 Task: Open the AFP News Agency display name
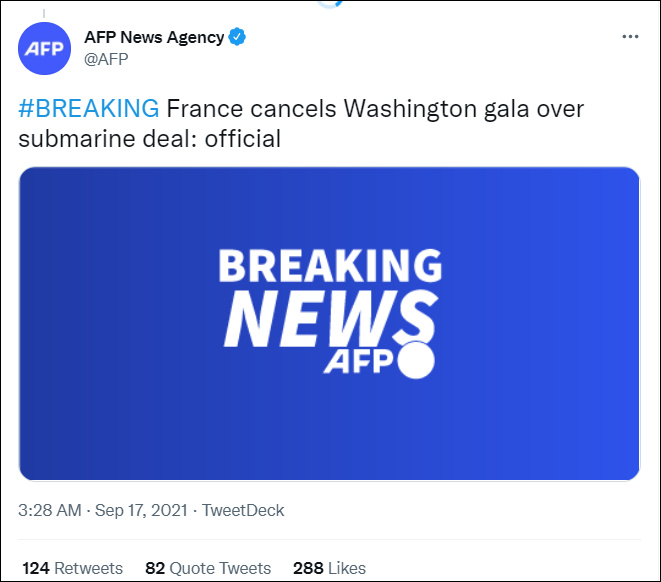tap(154, 37)
